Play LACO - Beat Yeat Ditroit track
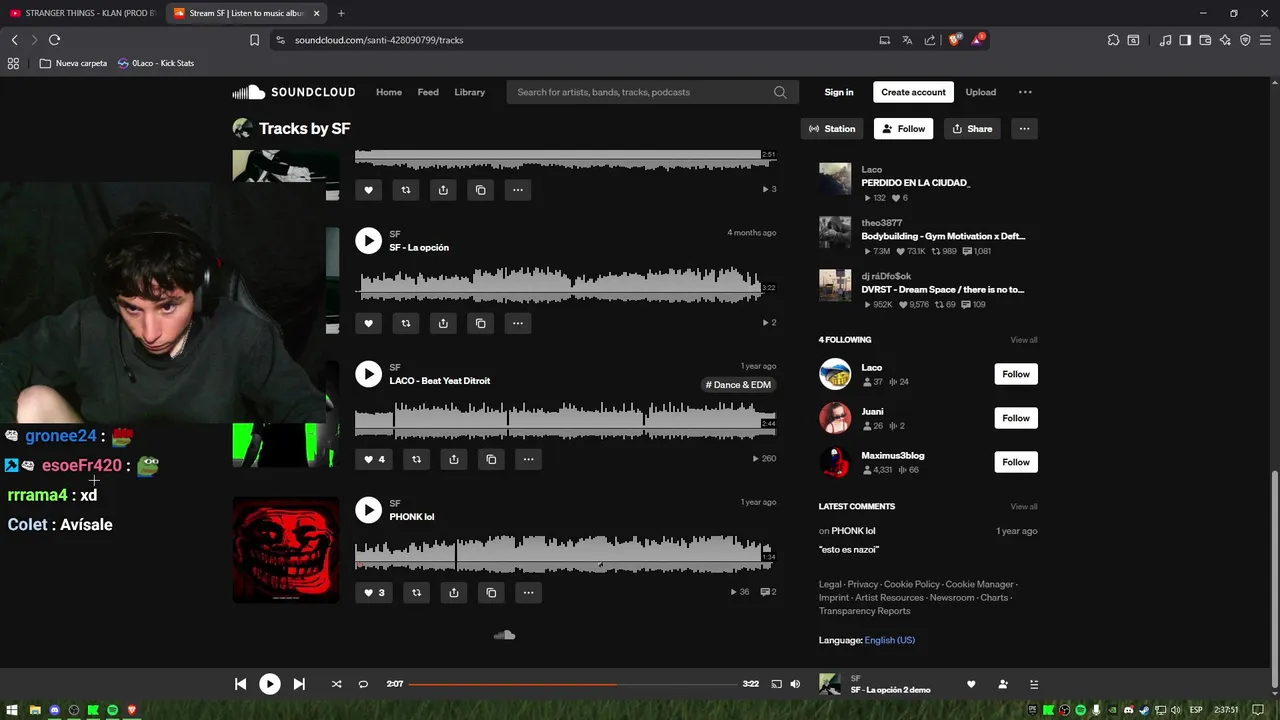The height and width of the screenshot is (720, 1280). (x=368, y=374)
